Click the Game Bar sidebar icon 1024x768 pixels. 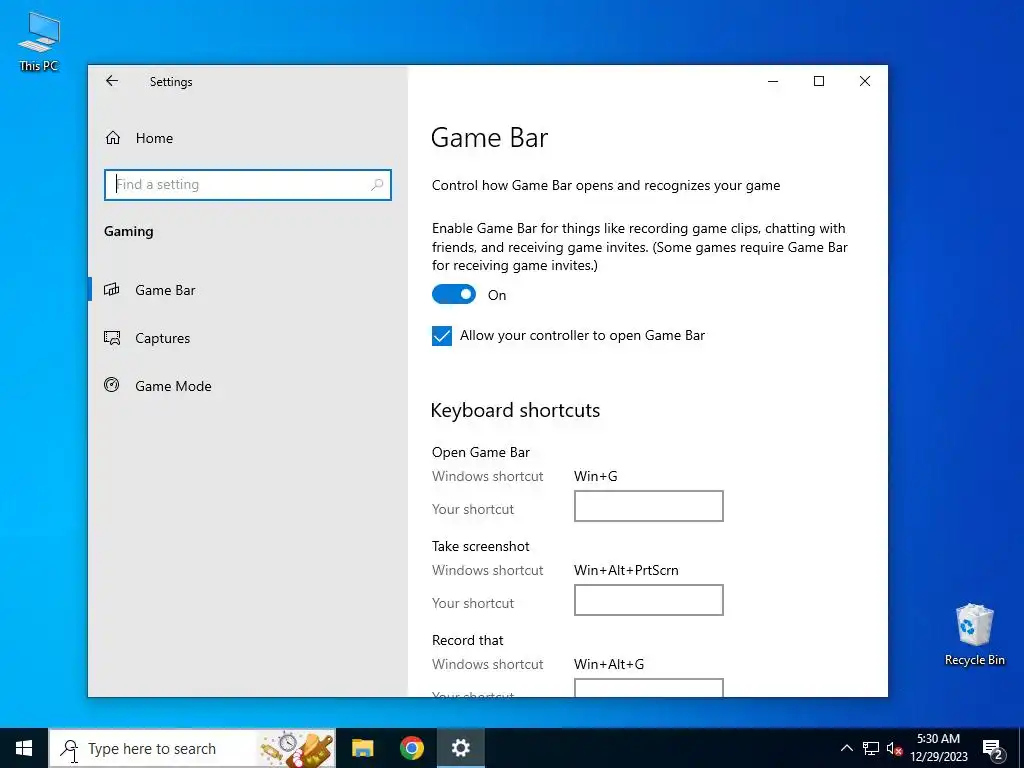112,289
